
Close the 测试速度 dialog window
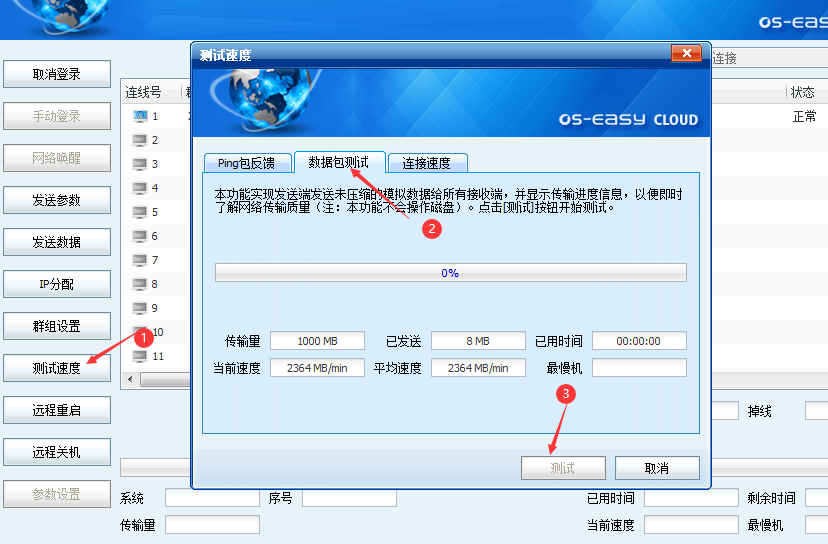click(x=685, y=54)
